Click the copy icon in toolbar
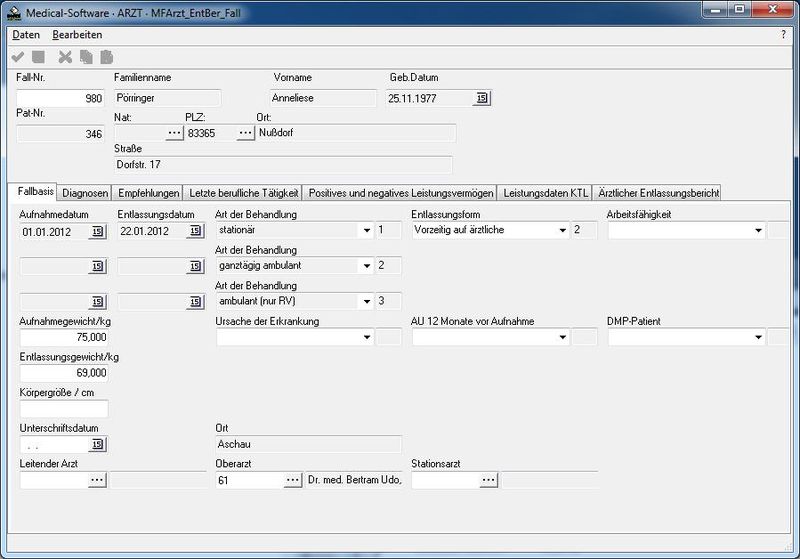The width and height of the screenshot is (800, 559). (x=85, y=58)
